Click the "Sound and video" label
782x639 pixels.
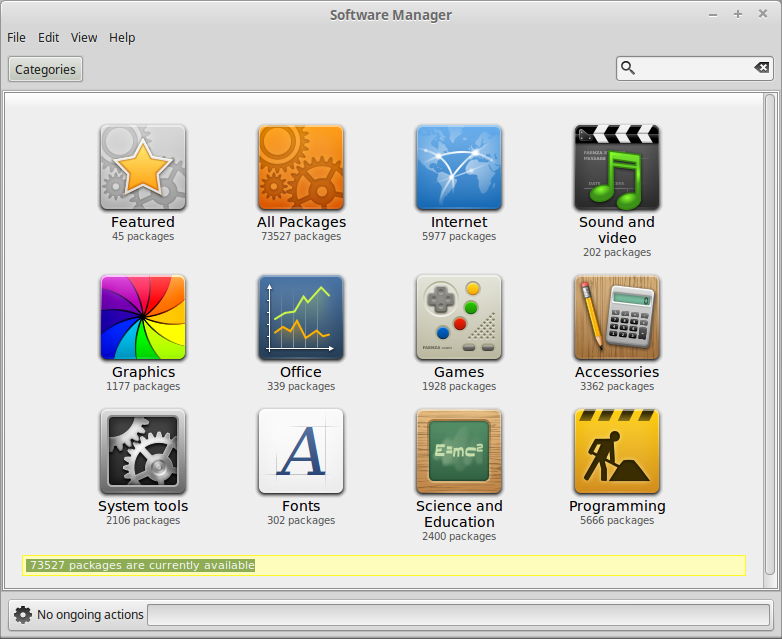coord(617,230)
